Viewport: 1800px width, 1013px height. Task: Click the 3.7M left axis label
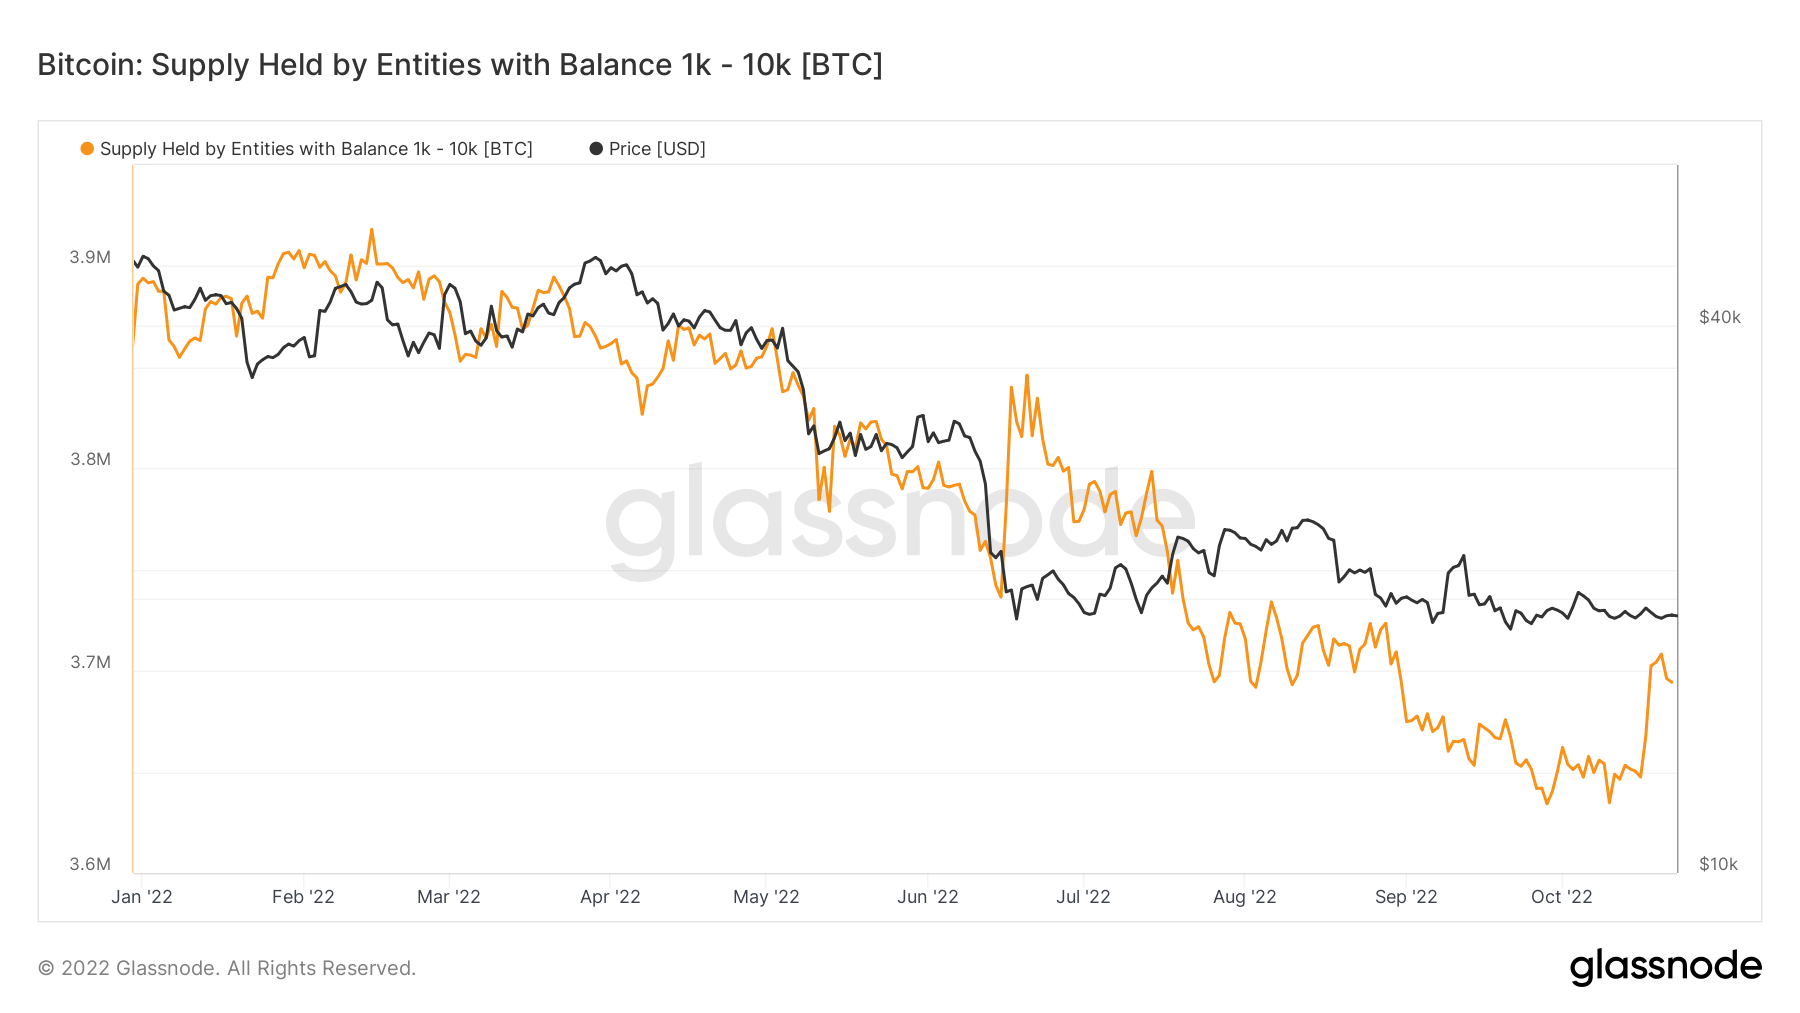(90, 662)
